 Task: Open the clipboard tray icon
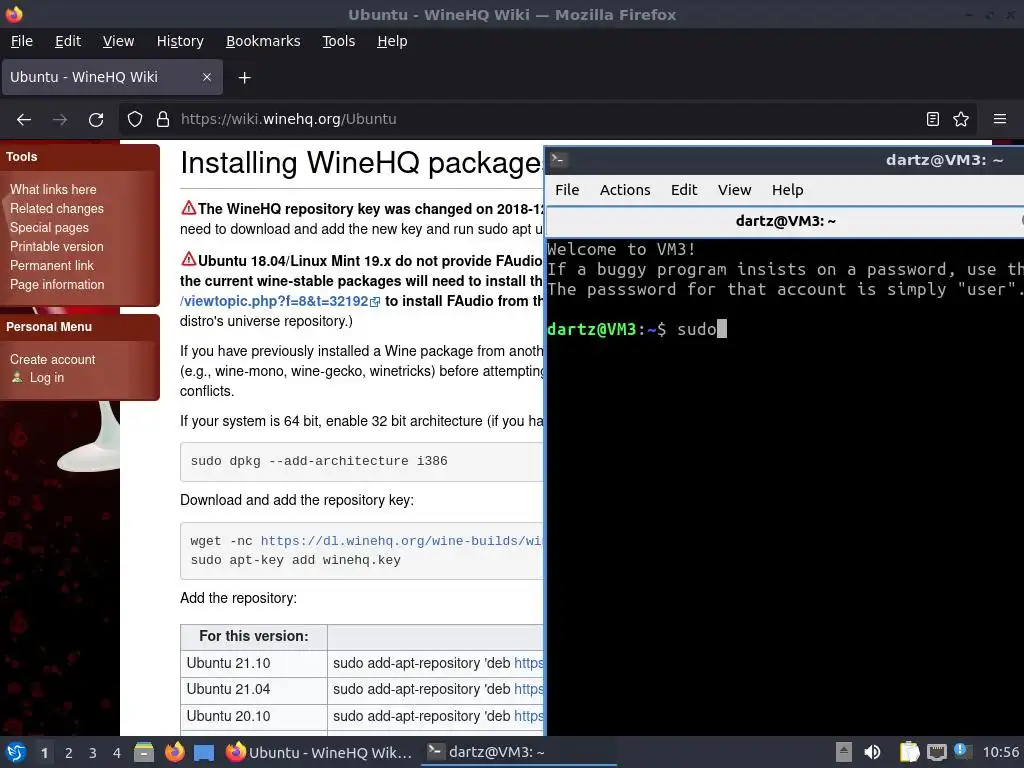point(909,752)
